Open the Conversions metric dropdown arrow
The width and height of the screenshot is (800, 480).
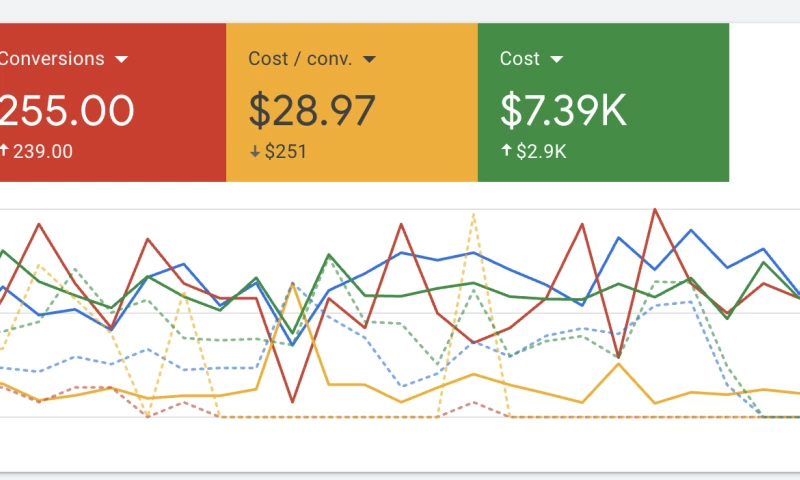pyautogui.click(x=121, y=60)
